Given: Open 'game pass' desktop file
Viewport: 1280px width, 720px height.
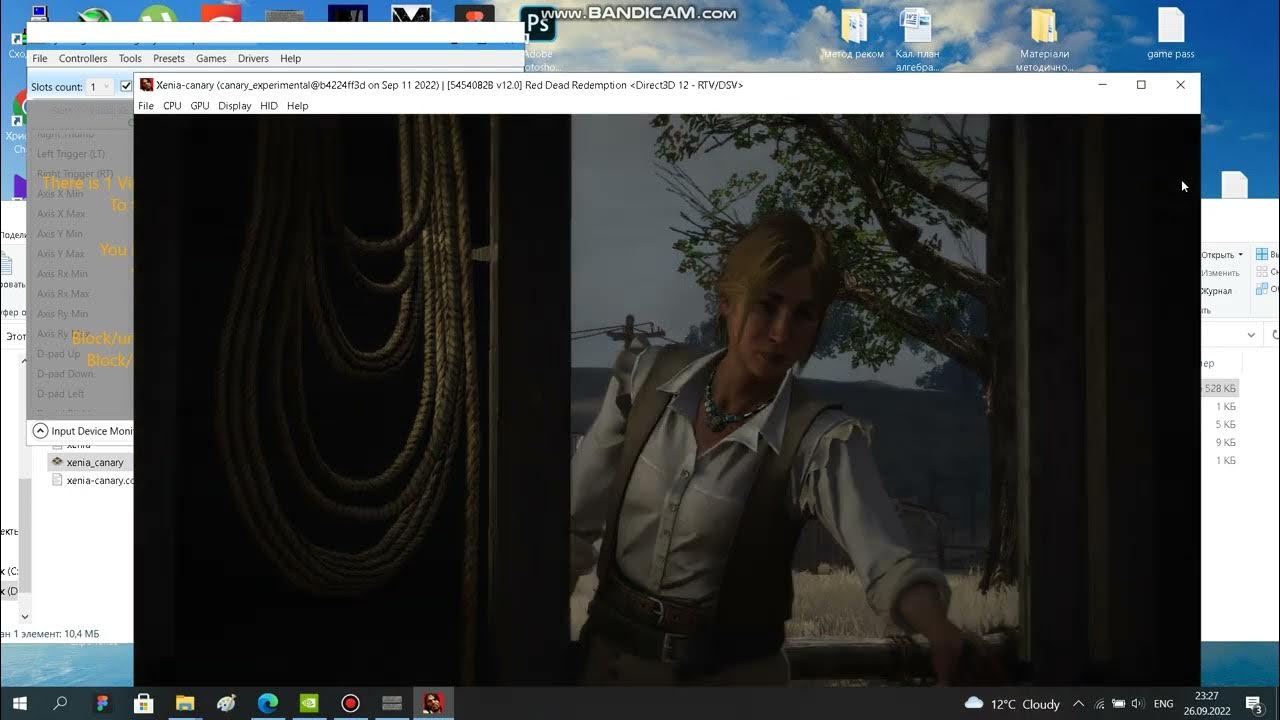Looking at the screenshot, I should click(1171, 34).
